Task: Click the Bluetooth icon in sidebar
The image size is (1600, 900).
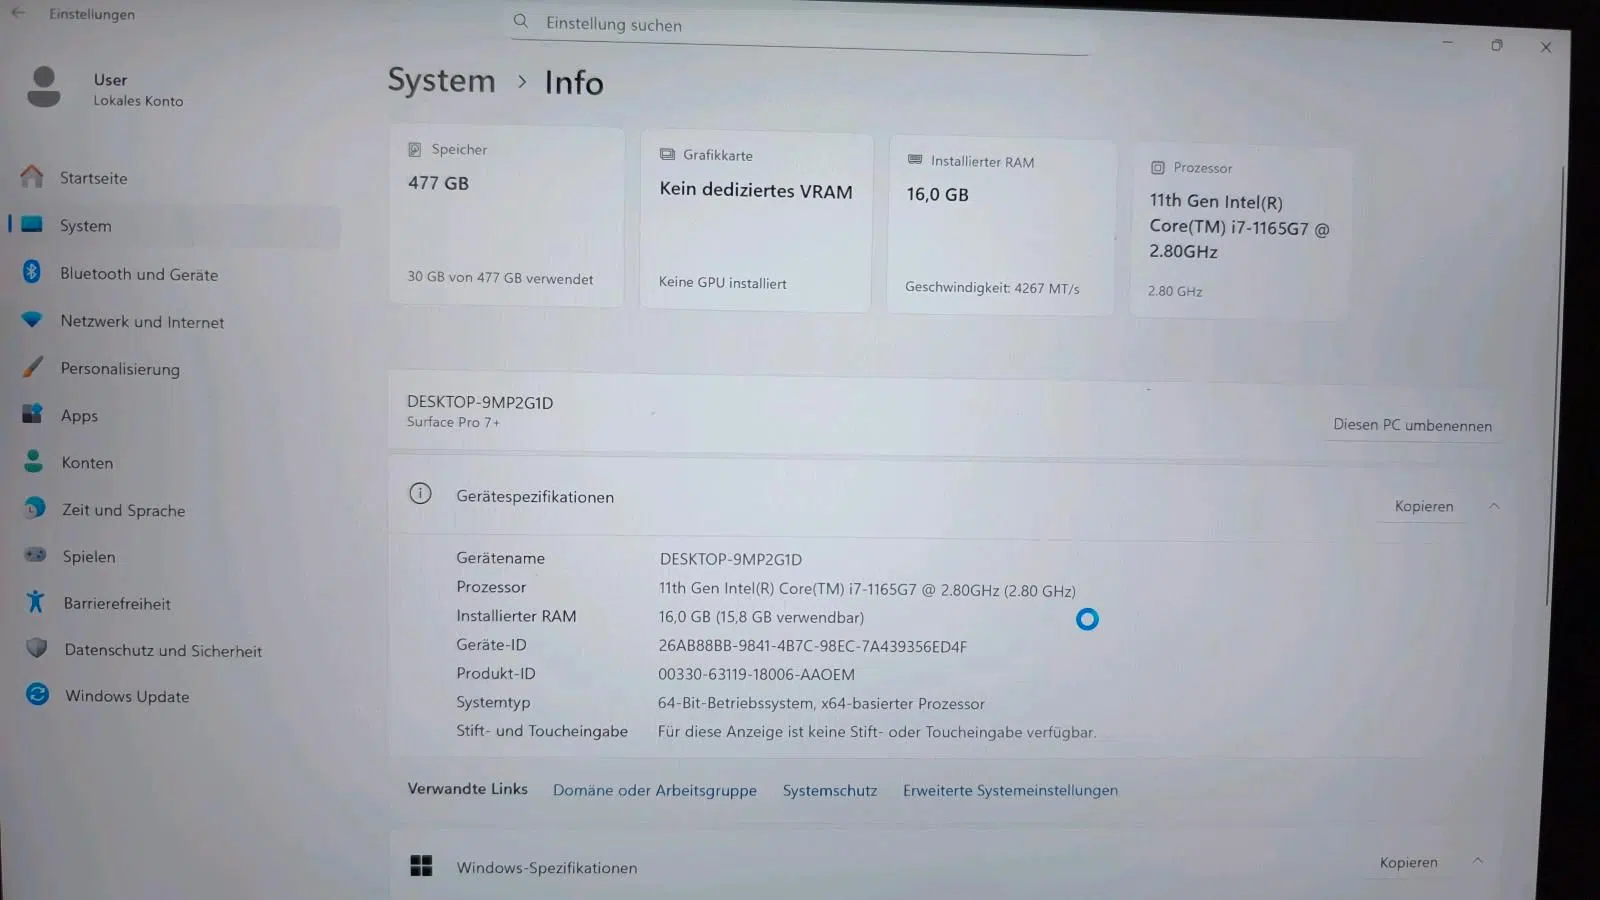Action: point(32,272)
